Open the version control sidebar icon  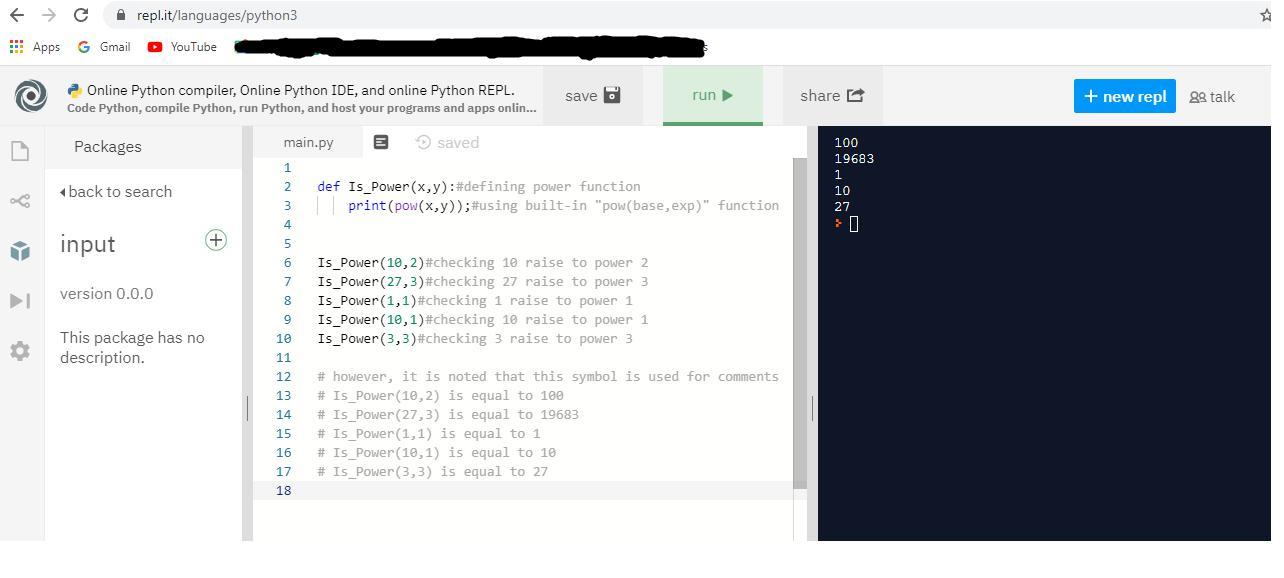pos(20,201)
